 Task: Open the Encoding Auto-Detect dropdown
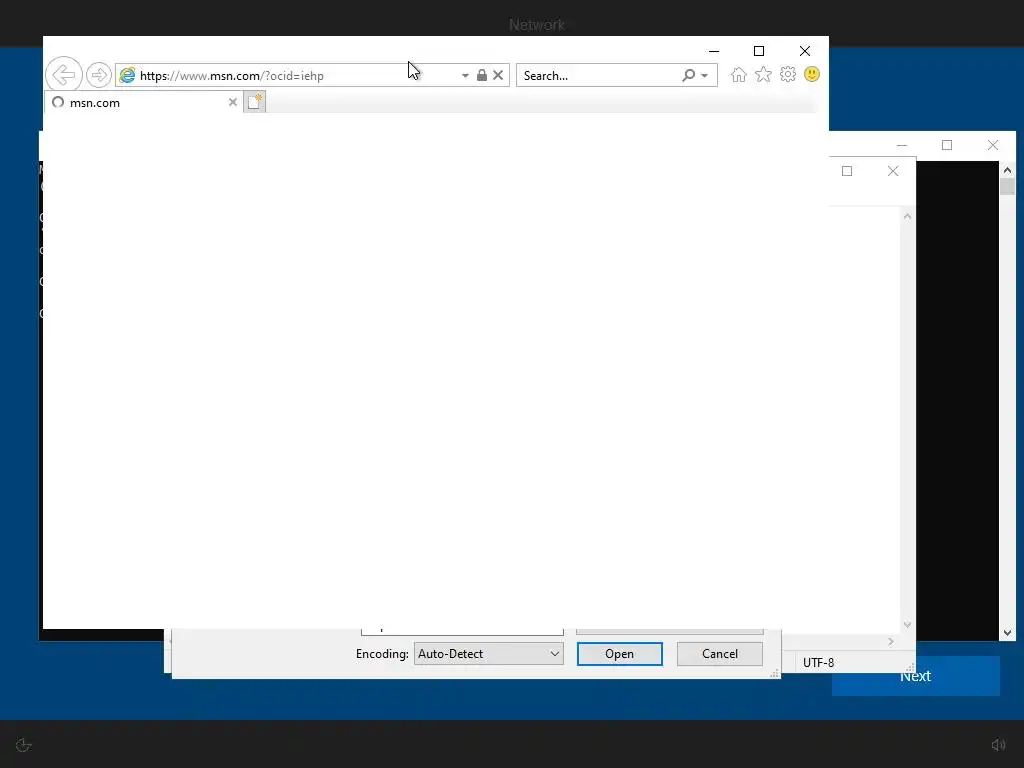488,654
